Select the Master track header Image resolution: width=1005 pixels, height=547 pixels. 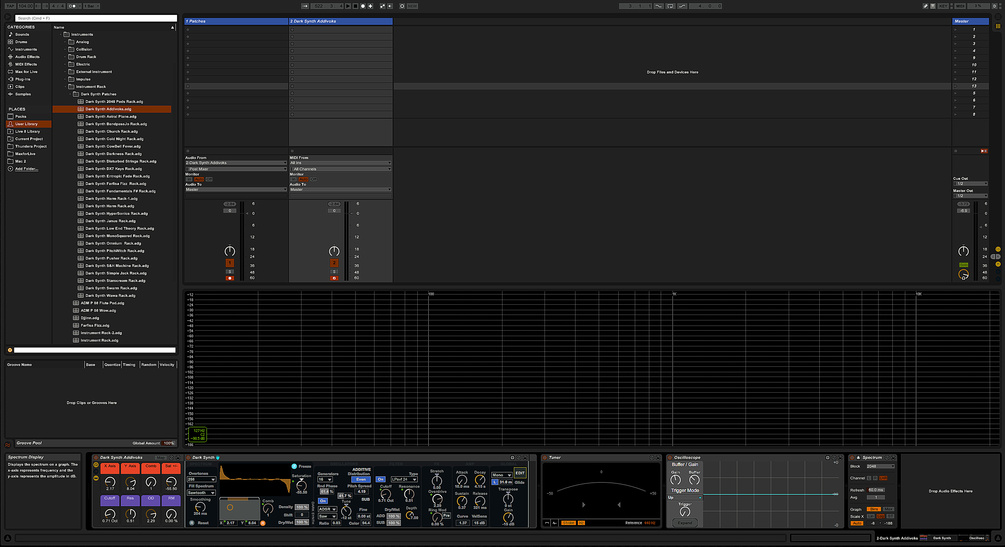point(968,20)
